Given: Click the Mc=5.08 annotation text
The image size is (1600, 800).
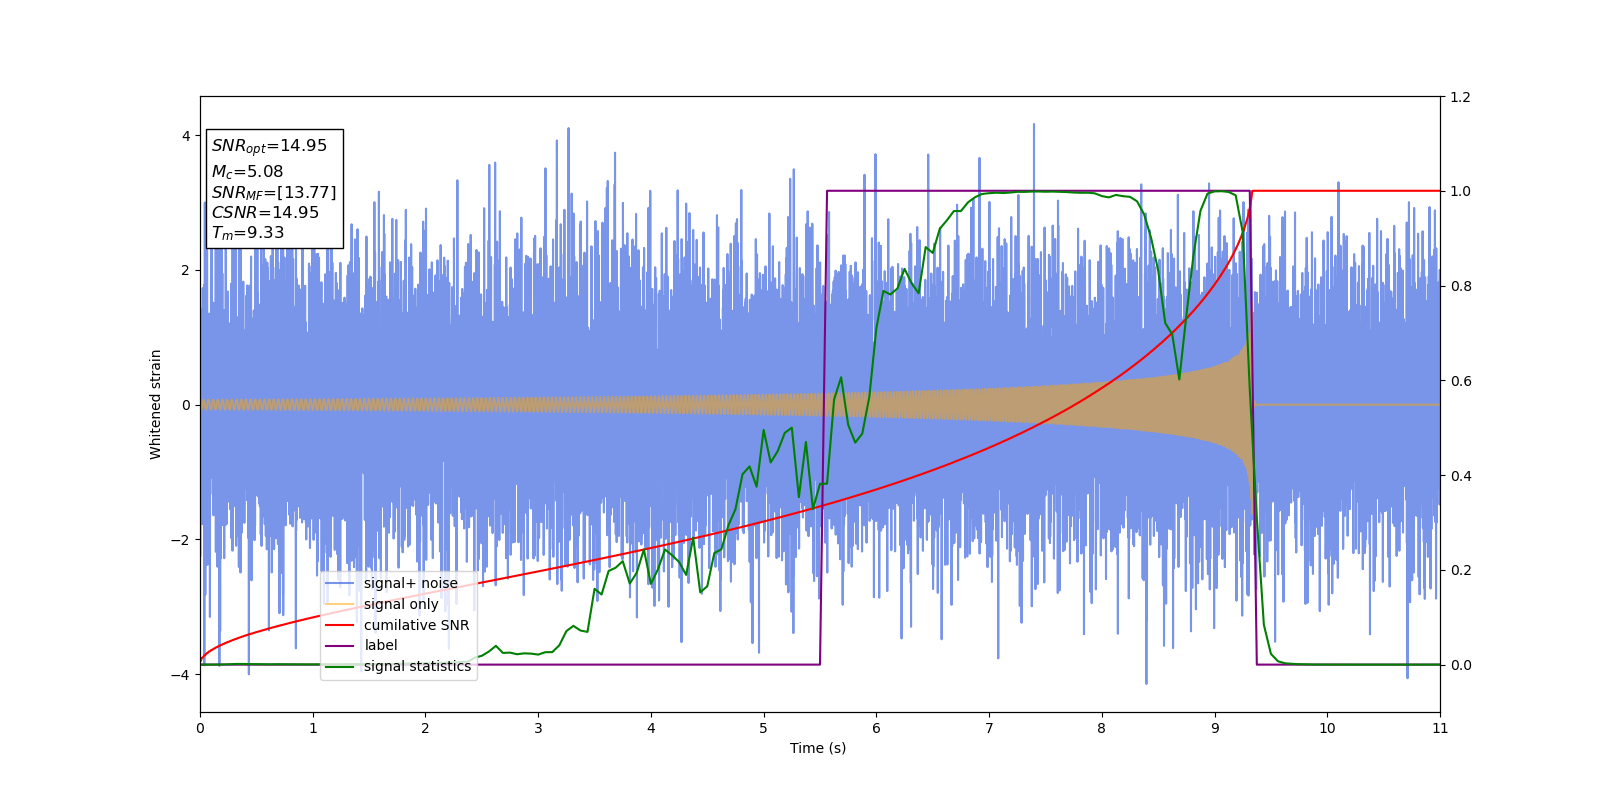Looking at the screenshot, I should point(247,172).
